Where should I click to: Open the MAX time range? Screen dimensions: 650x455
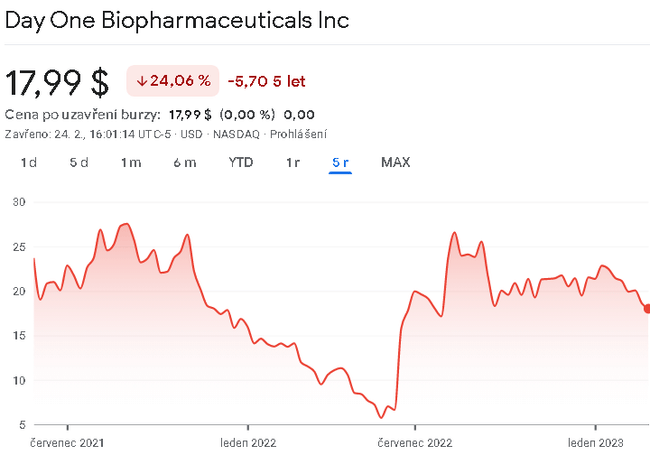(x=395, y=162)
